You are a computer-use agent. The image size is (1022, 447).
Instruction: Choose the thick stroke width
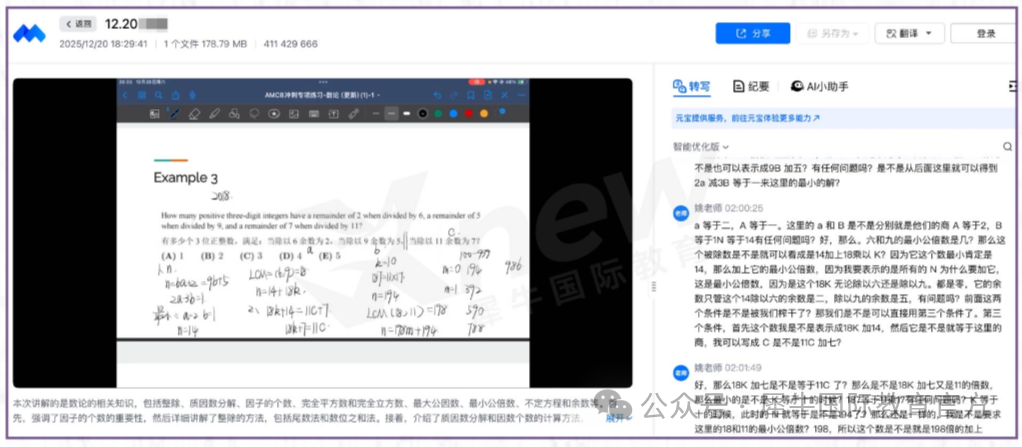407,113
